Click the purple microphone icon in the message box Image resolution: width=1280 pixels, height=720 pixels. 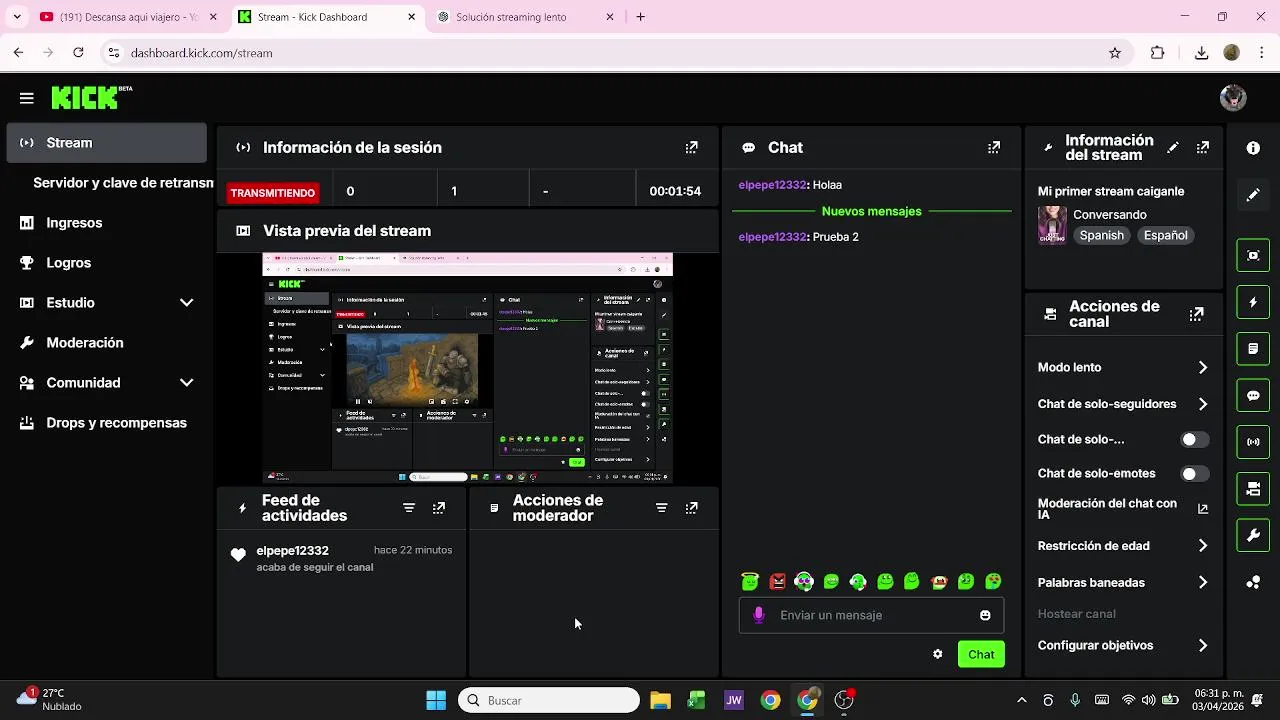pyautogui.click(x=759, y=615)
